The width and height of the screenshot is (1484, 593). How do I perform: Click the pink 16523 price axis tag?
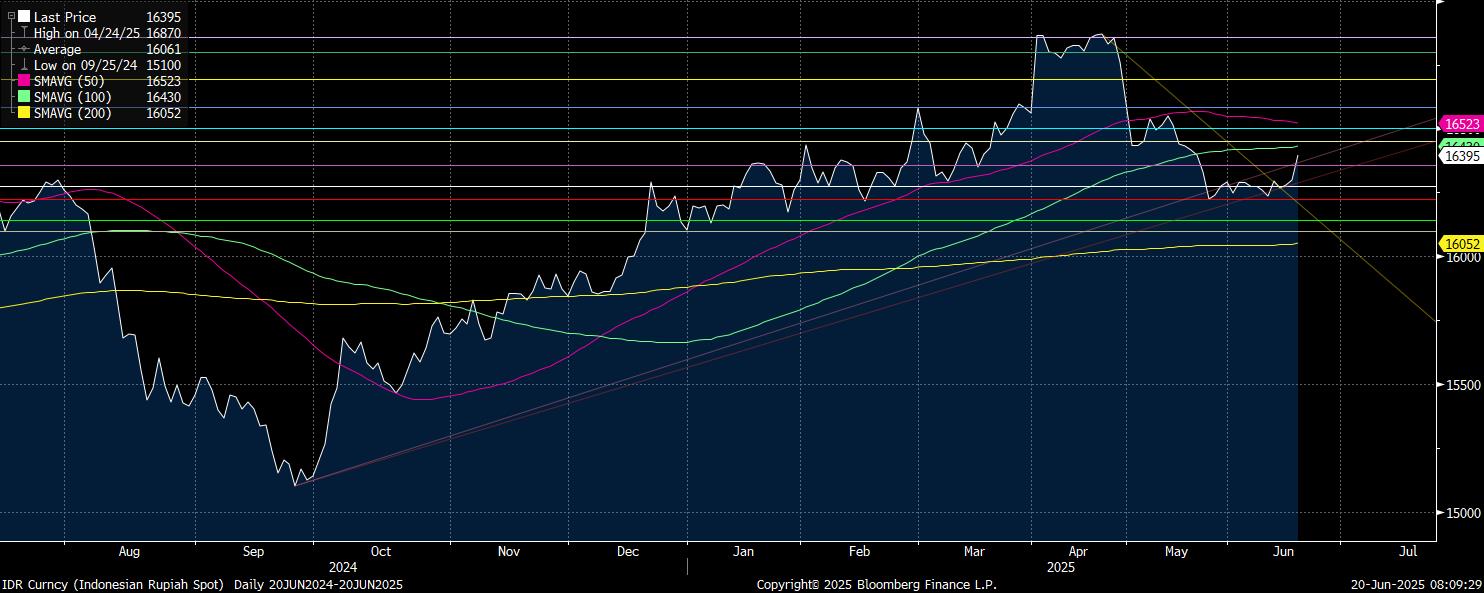[x=1461, y=124]
